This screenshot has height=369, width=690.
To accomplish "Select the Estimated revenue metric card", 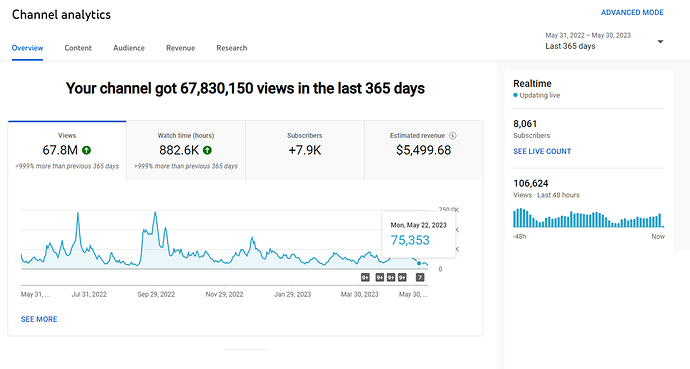I will pyautogui.click(x=423, y=150).
